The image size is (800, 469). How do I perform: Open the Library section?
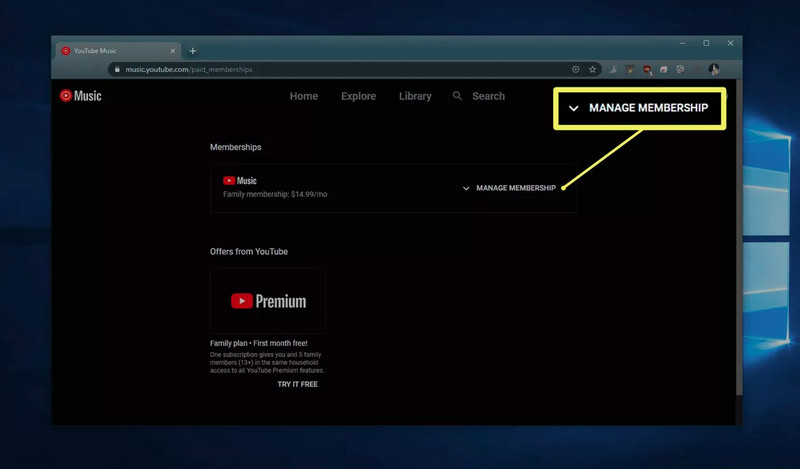pyautogui.click(x=415, y=96)
